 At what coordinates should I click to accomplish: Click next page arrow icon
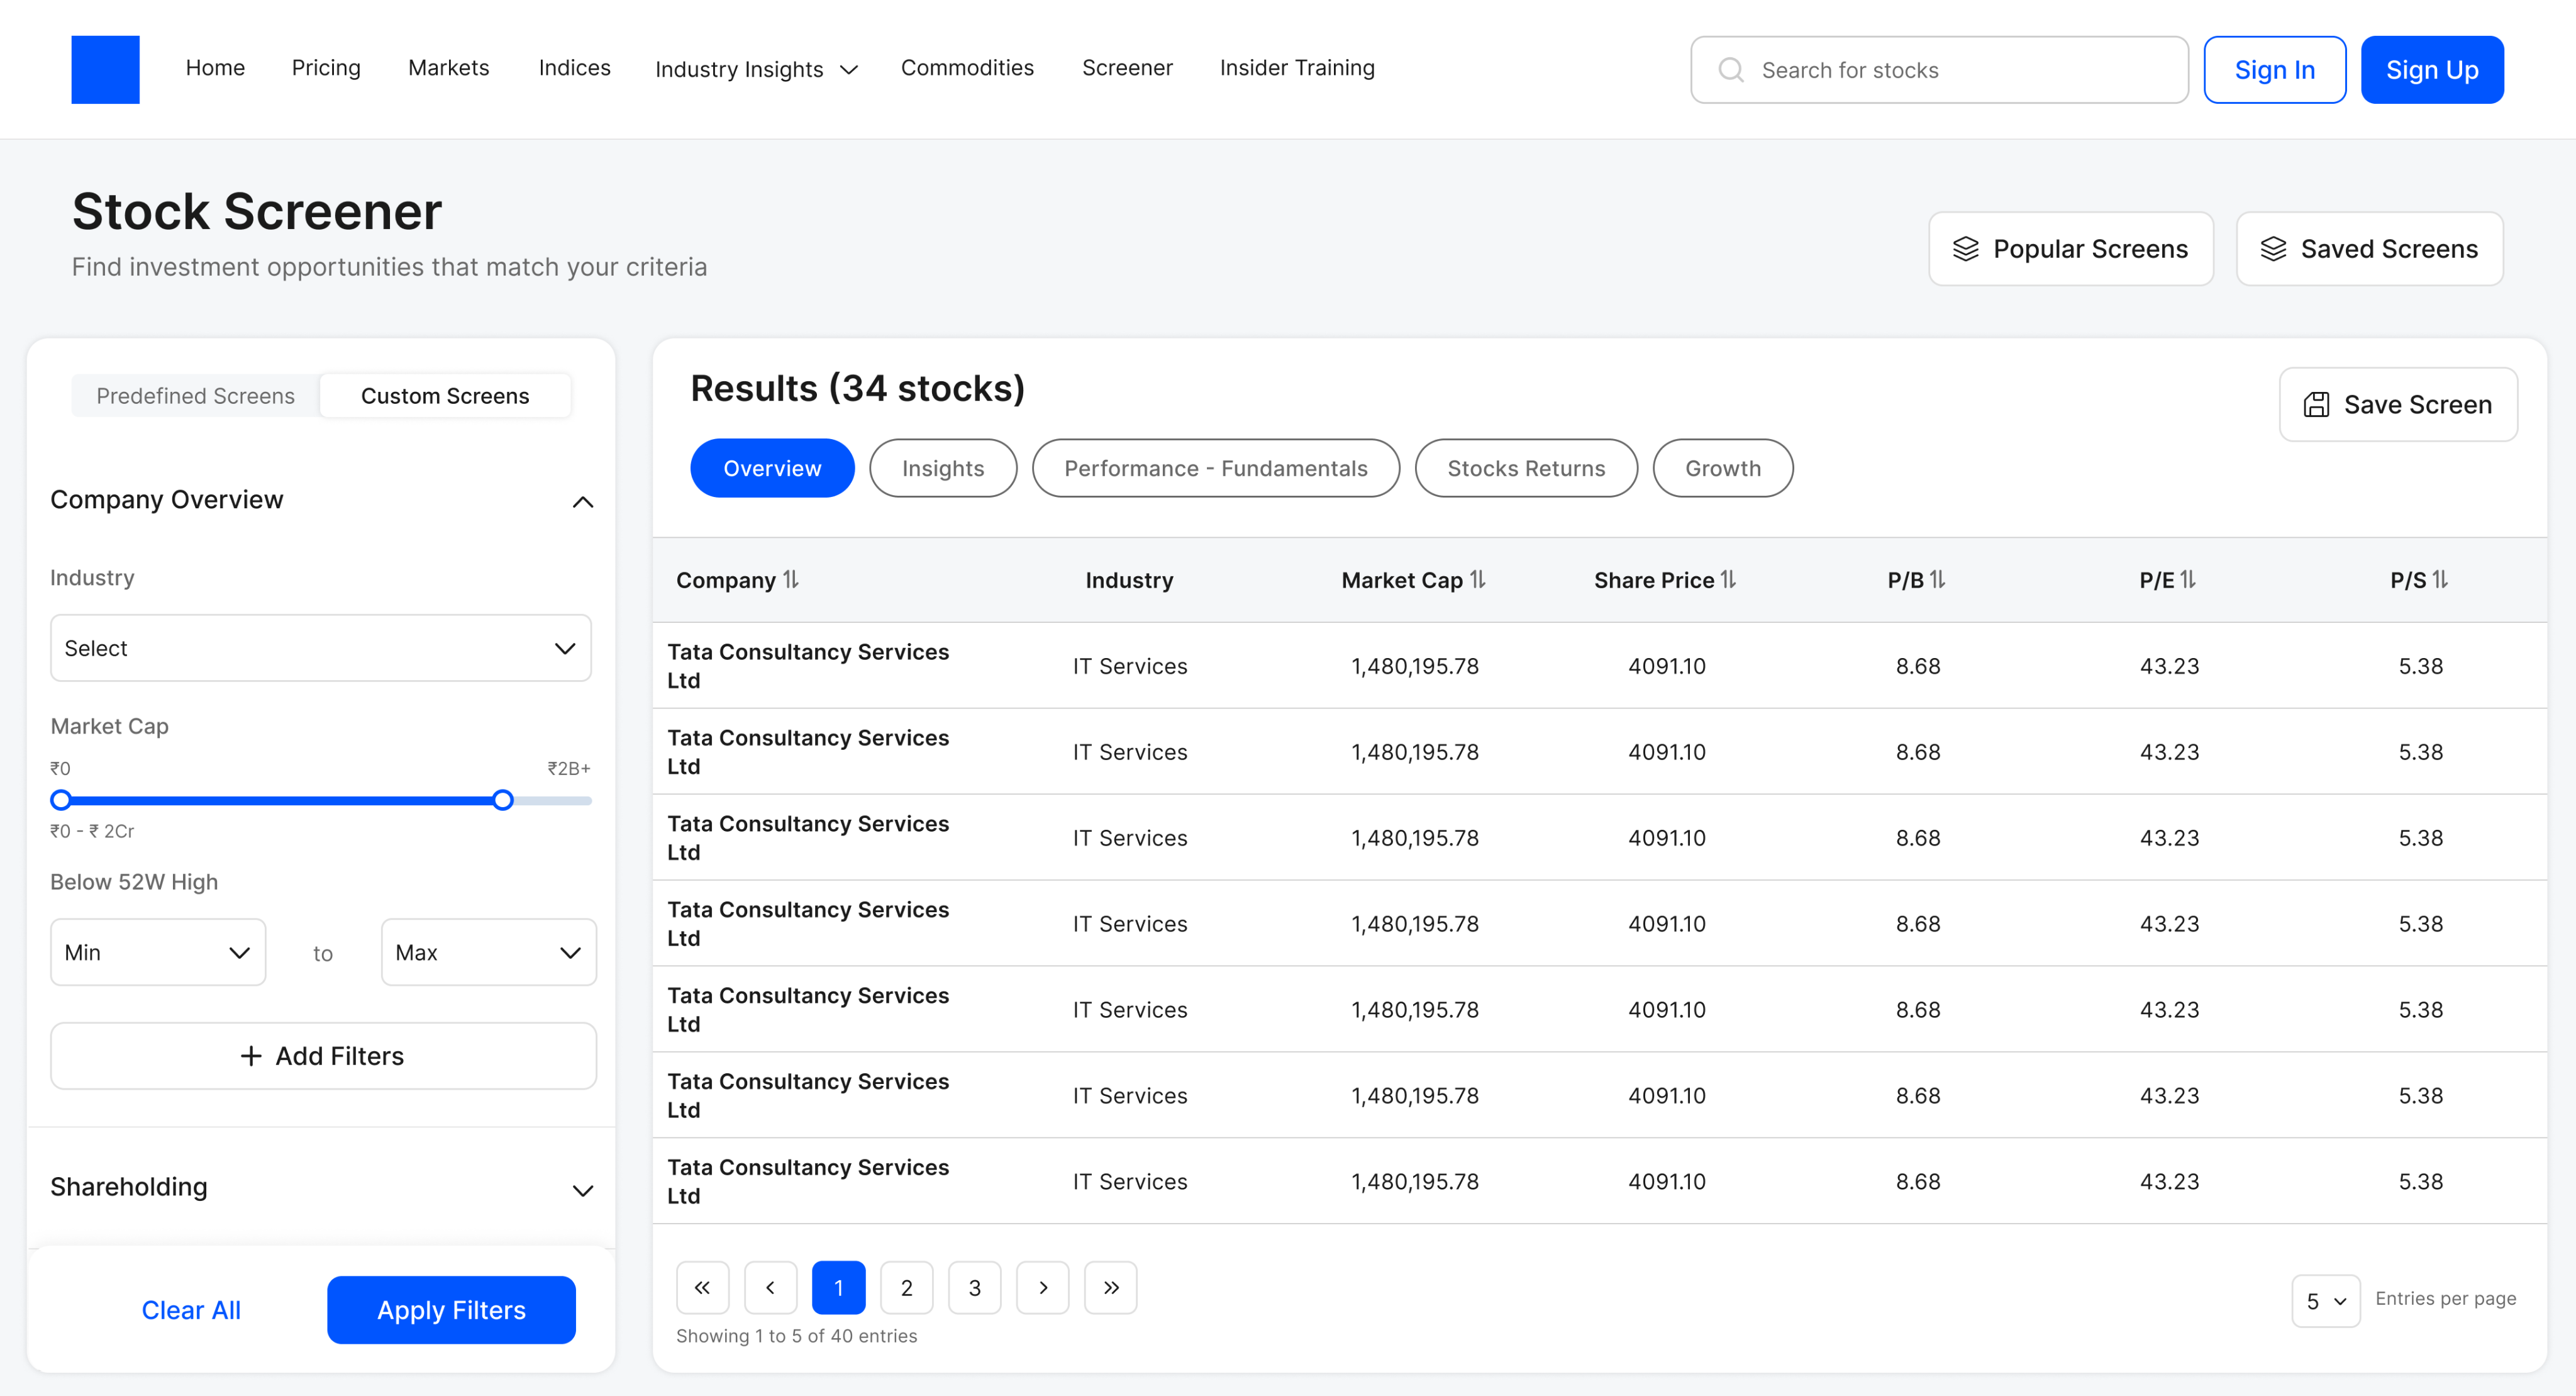coord(1042,1288)
